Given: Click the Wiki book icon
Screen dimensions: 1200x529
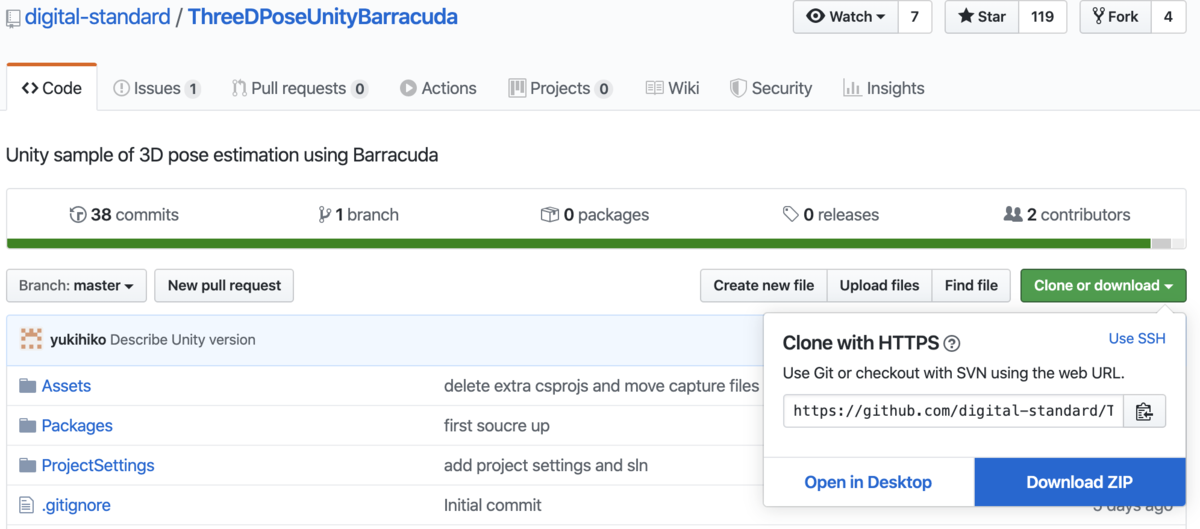Looking at the screenshot, I should (x=654, y=88).
